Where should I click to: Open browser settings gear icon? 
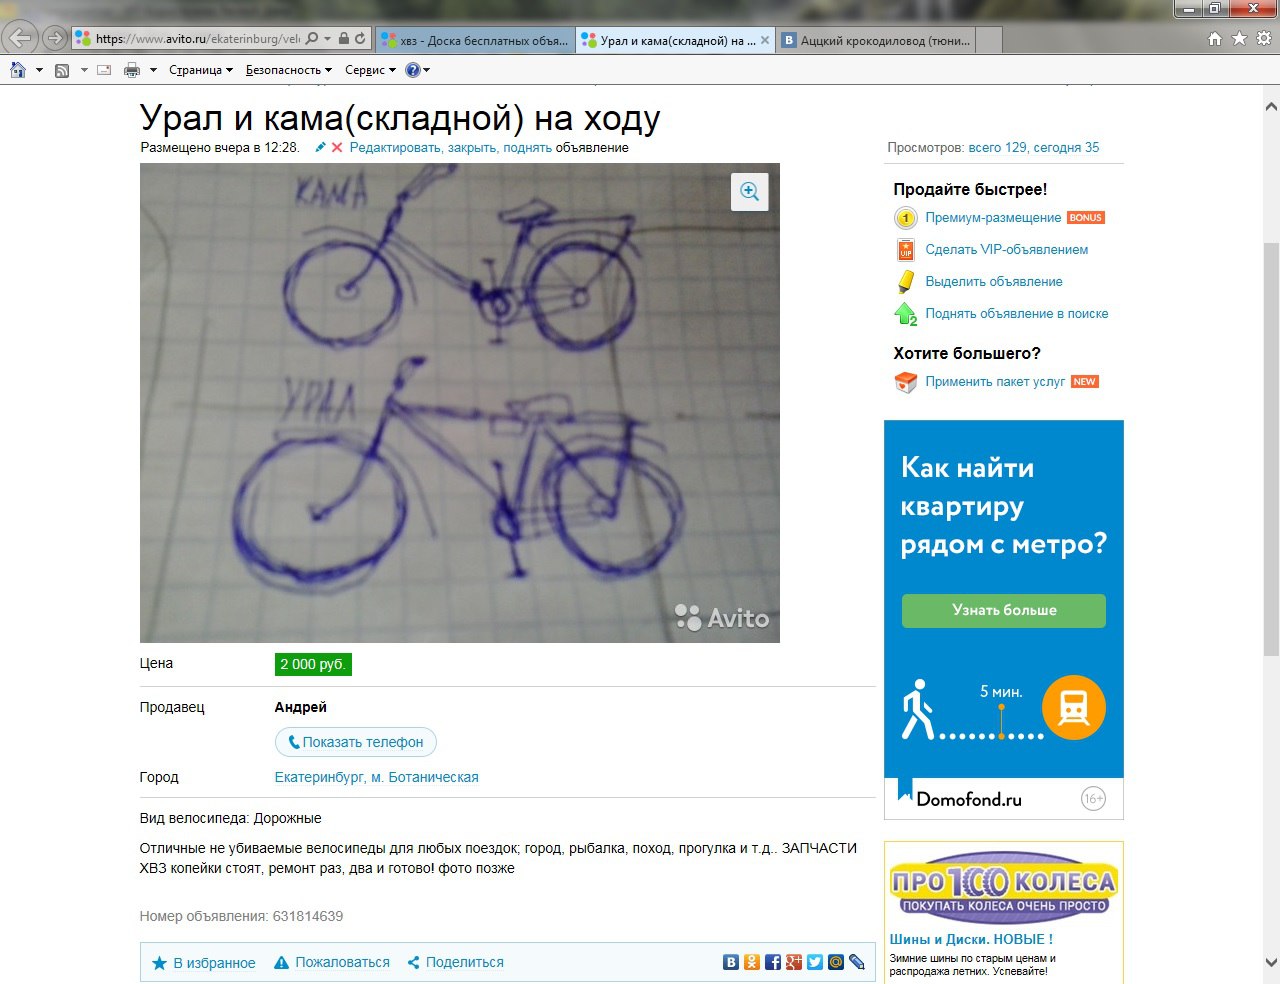pos(1264,39)
